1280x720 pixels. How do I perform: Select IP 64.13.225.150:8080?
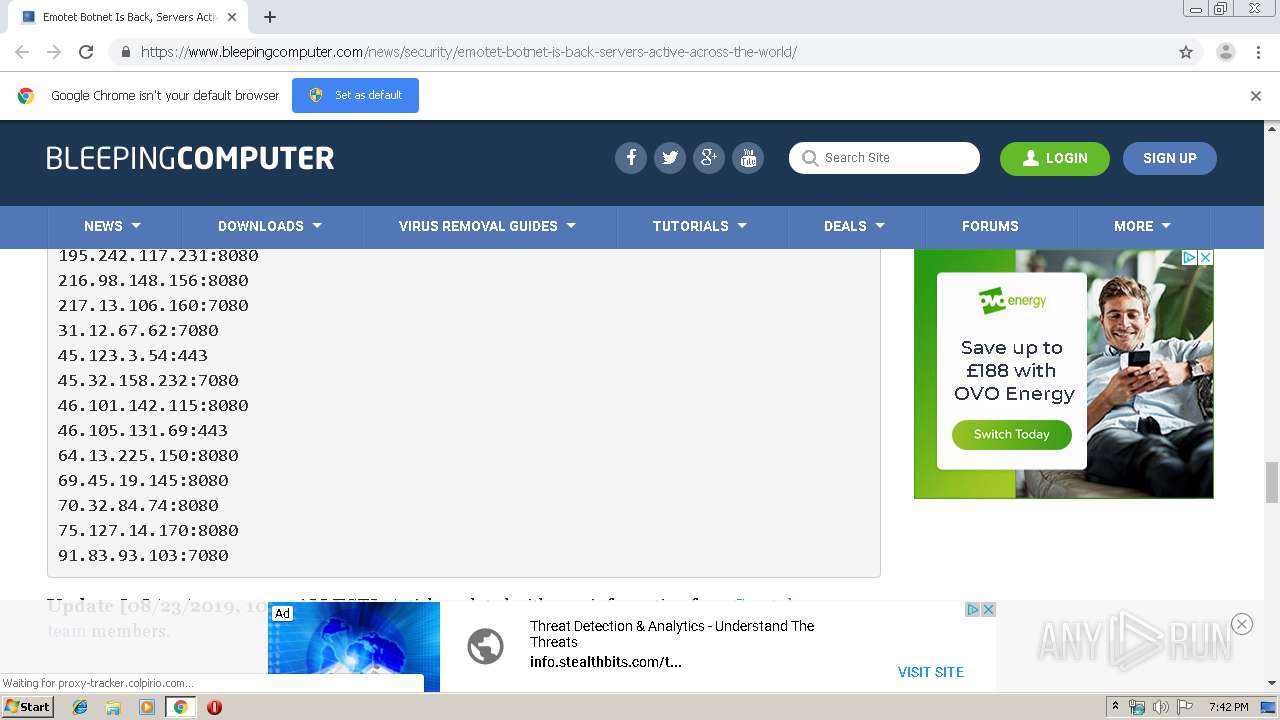[x=148, y=456]
